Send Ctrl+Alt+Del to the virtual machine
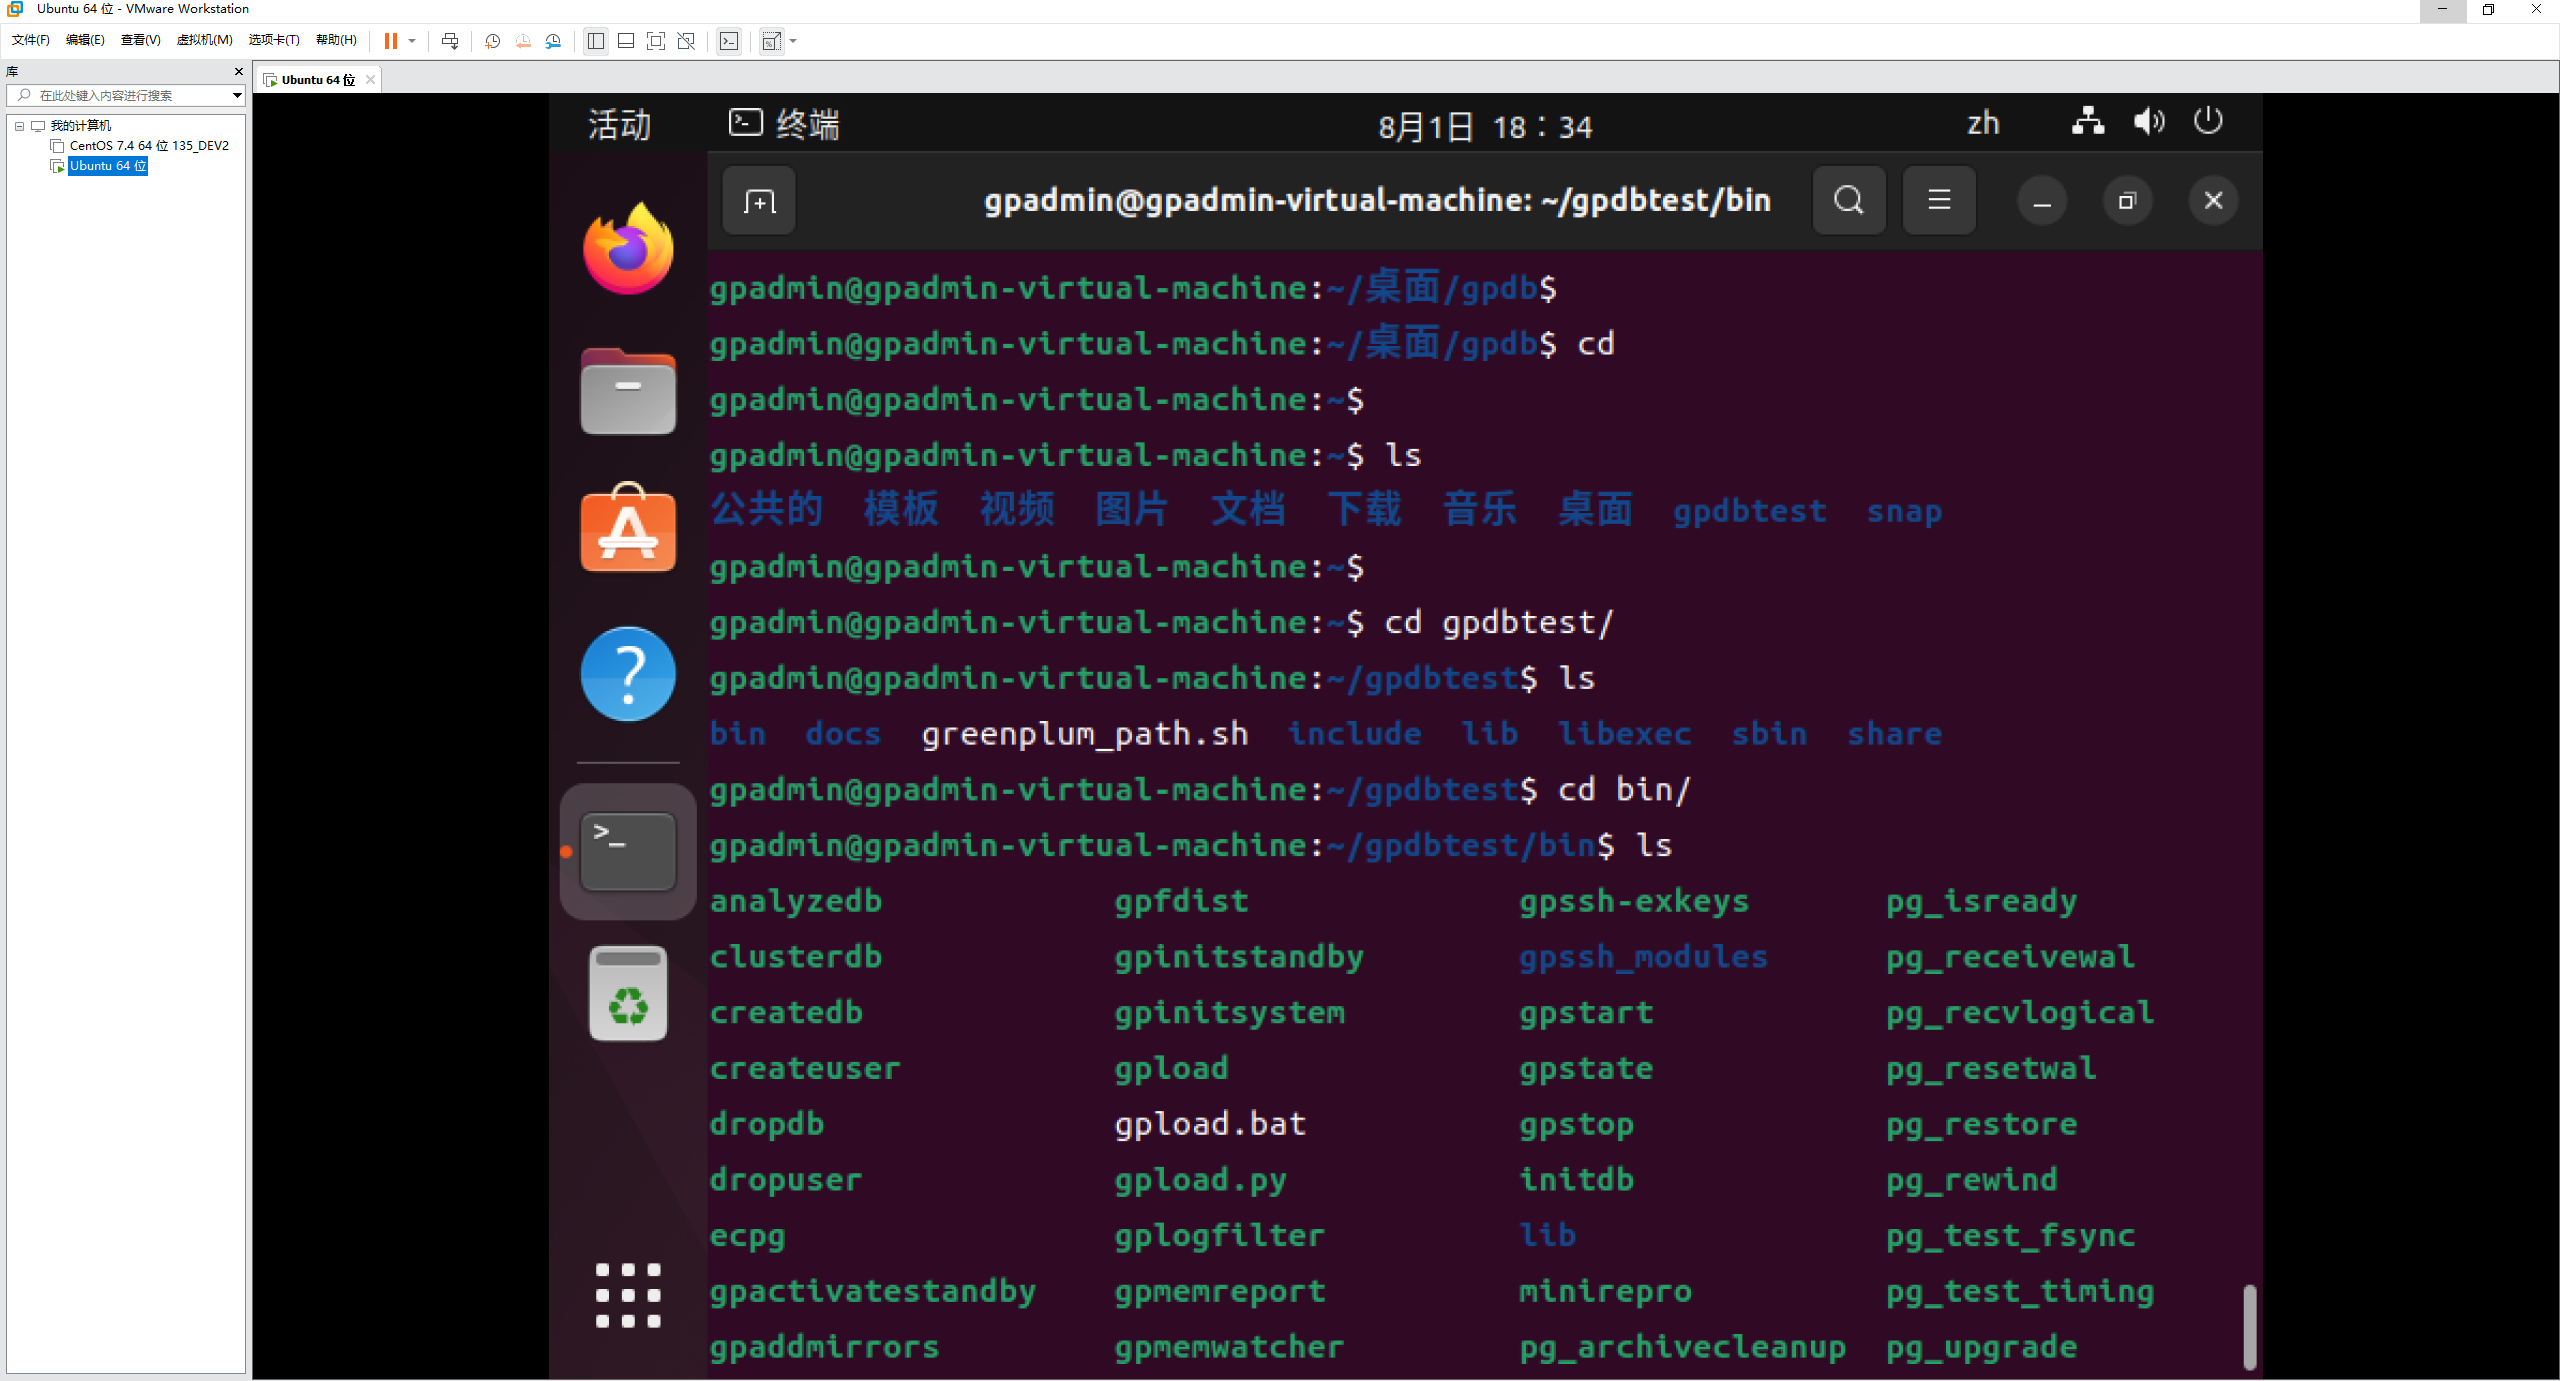Screen dimensions: 2560x1381 450,41
